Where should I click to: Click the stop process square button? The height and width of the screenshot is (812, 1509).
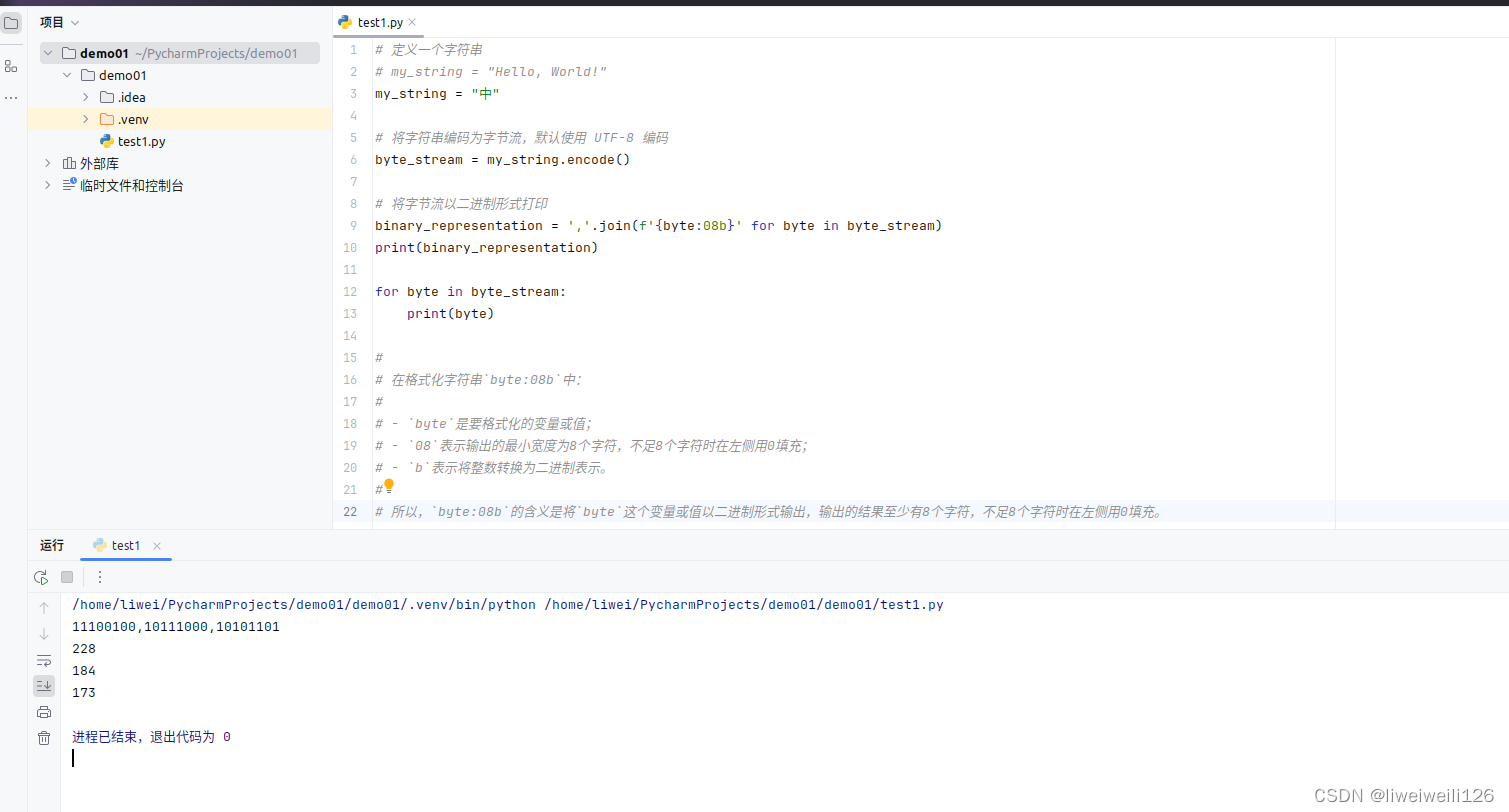coord(67,577)
